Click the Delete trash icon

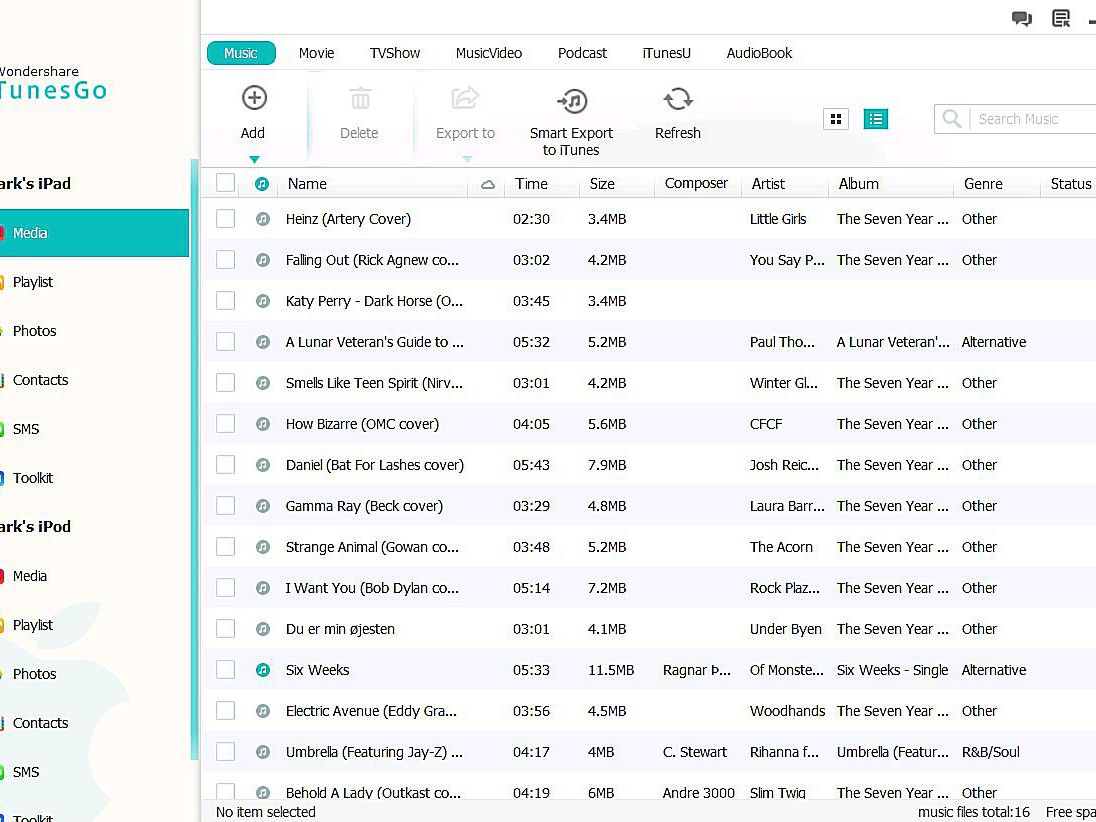360,99
